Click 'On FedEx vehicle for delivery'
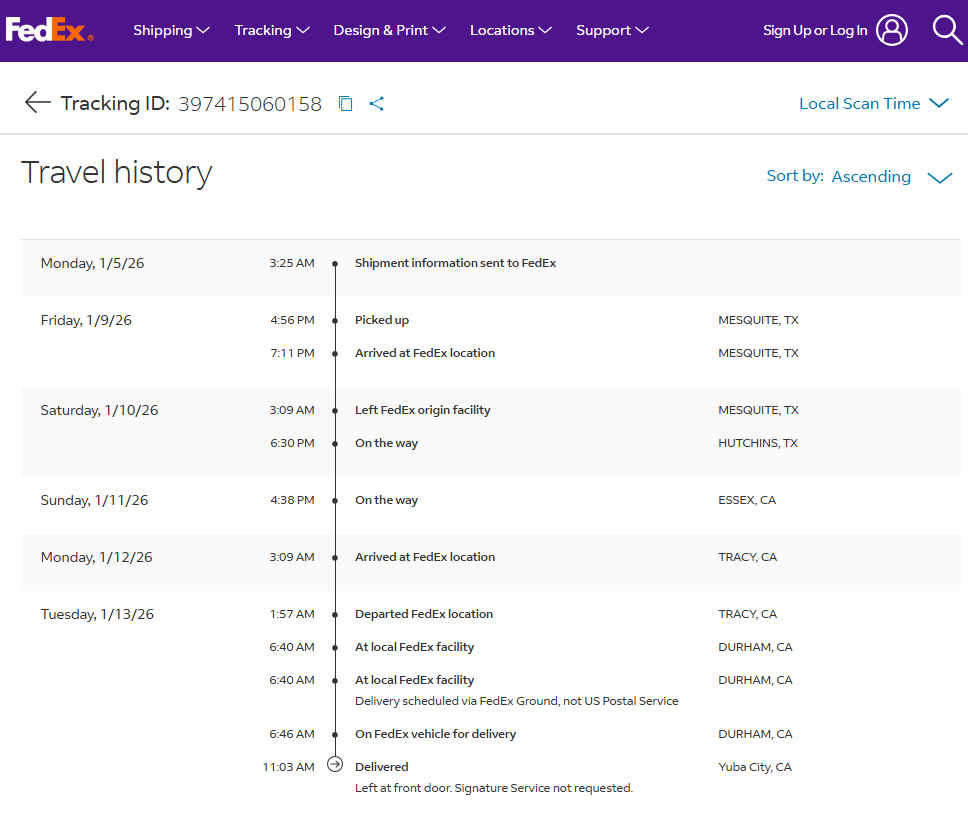This screenshot has height=816, width=968. point(436,734)
